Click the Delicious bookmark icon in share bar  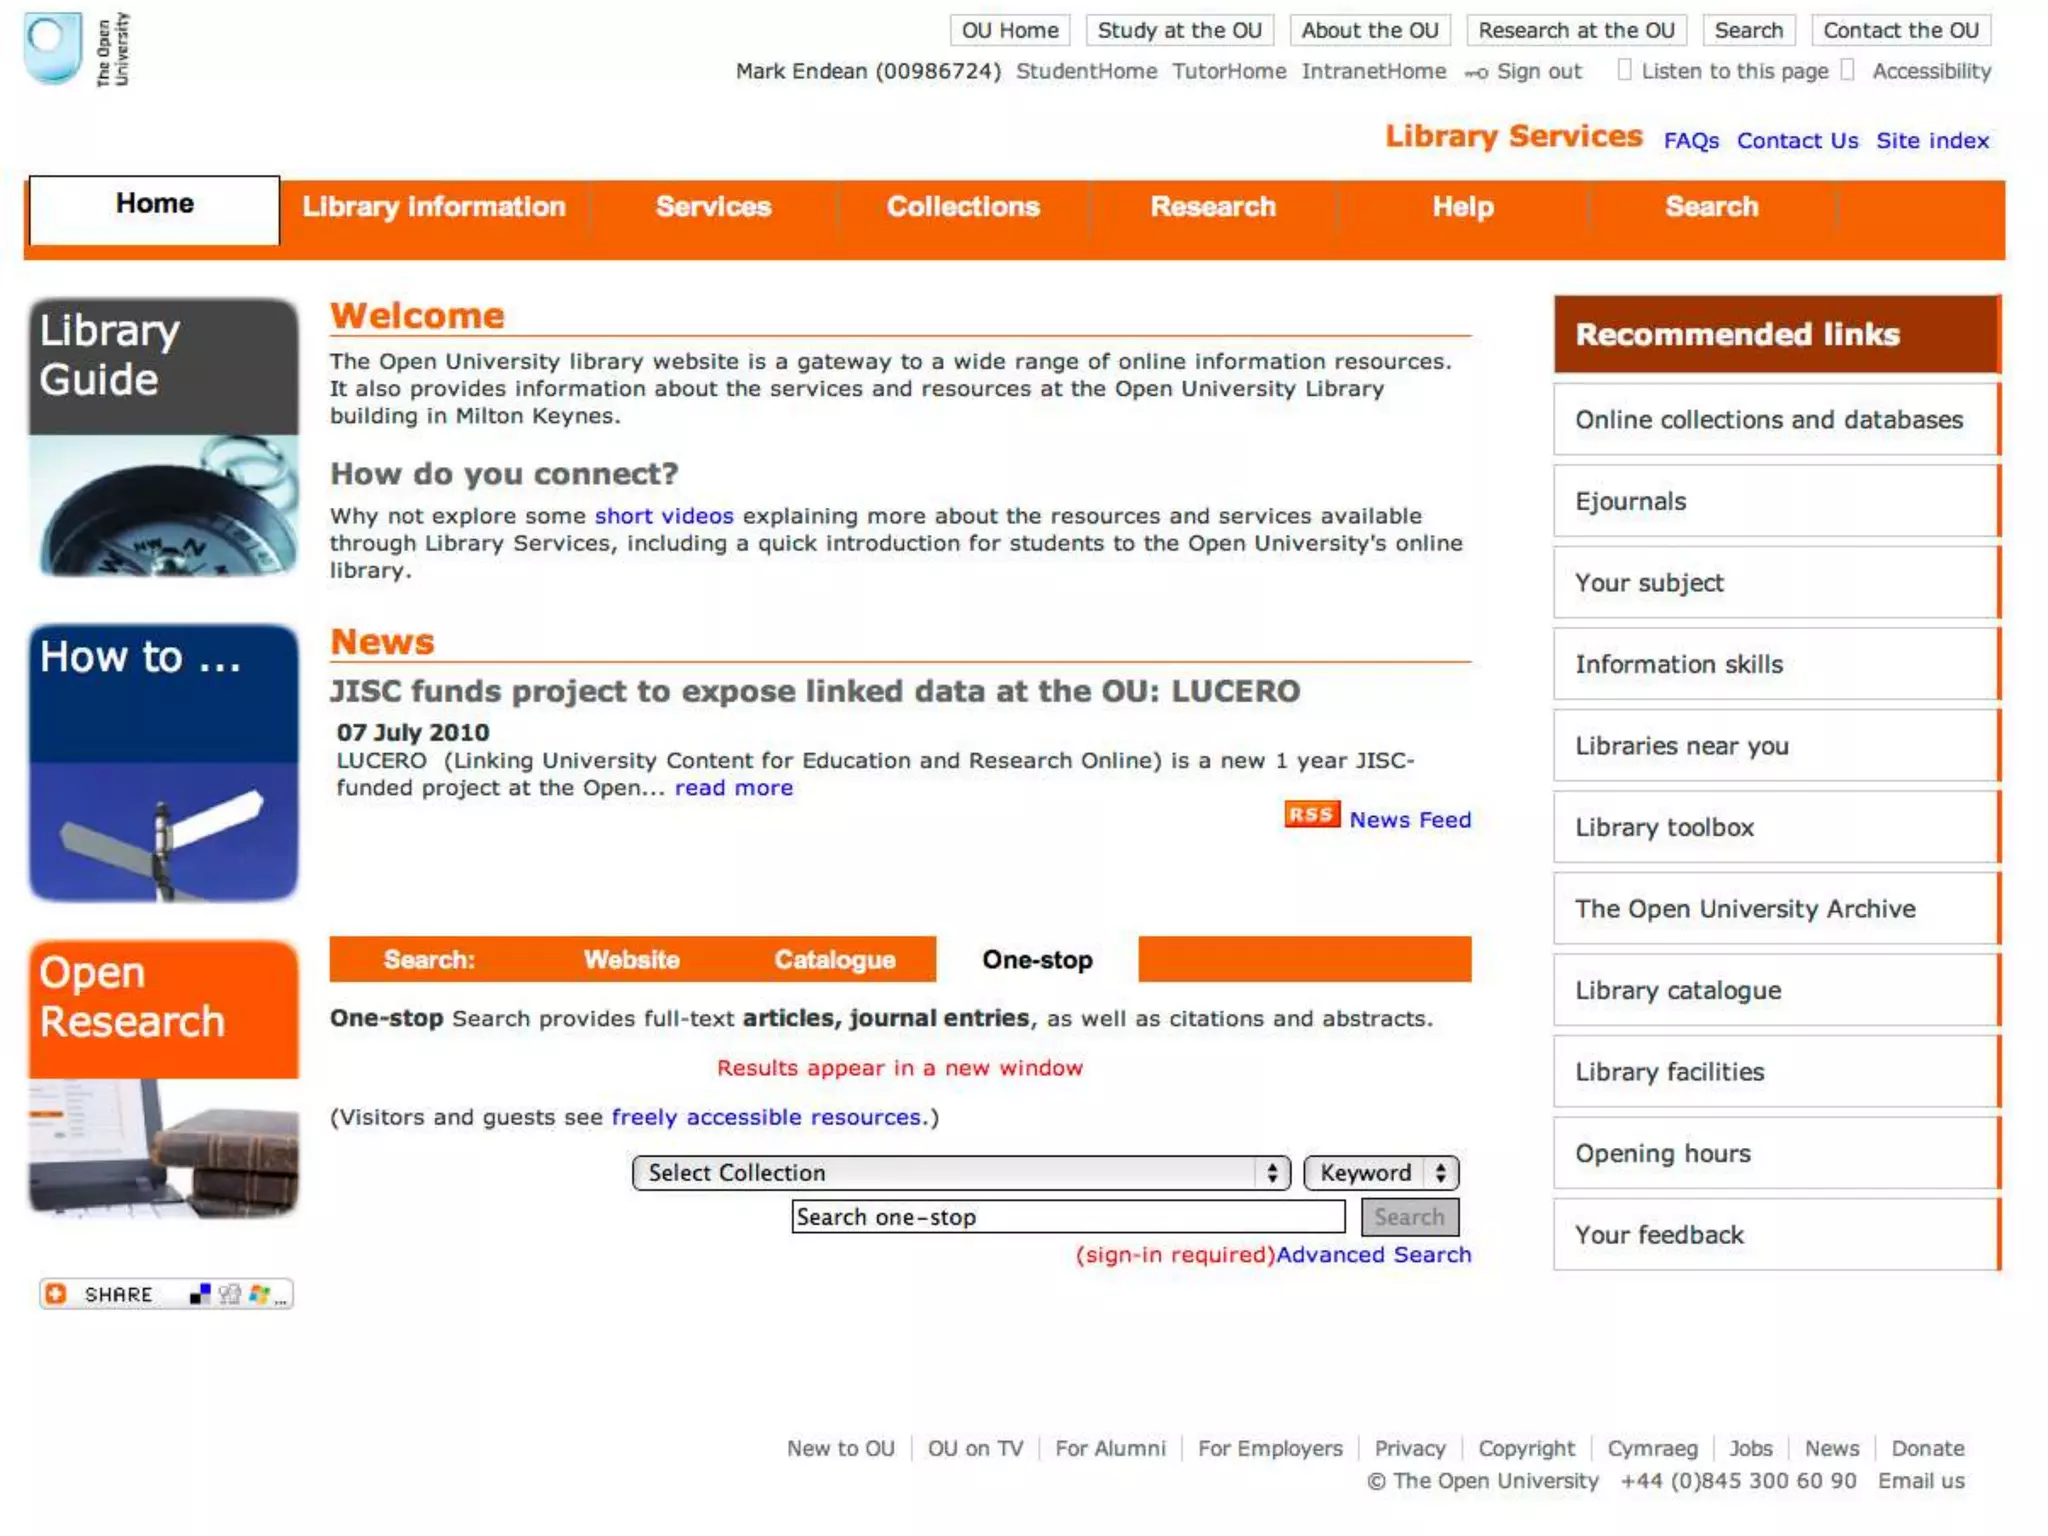coord(200,1294)
